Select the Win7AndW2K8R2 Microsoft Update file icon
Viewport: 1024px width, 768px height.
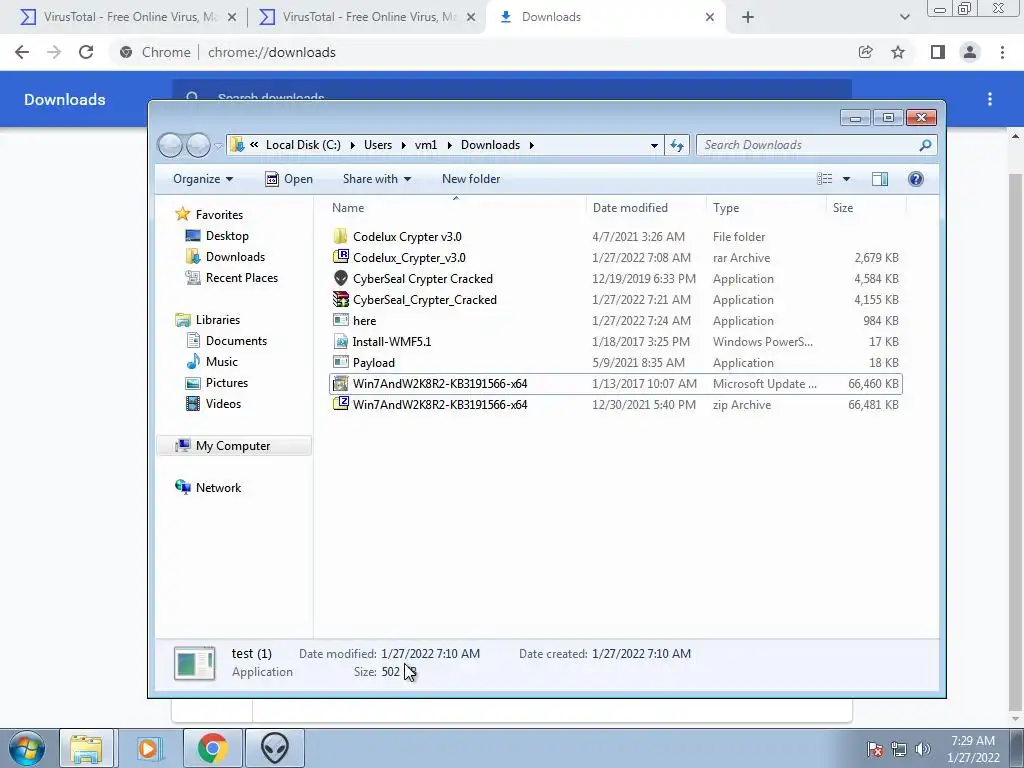tap(340, 383)
